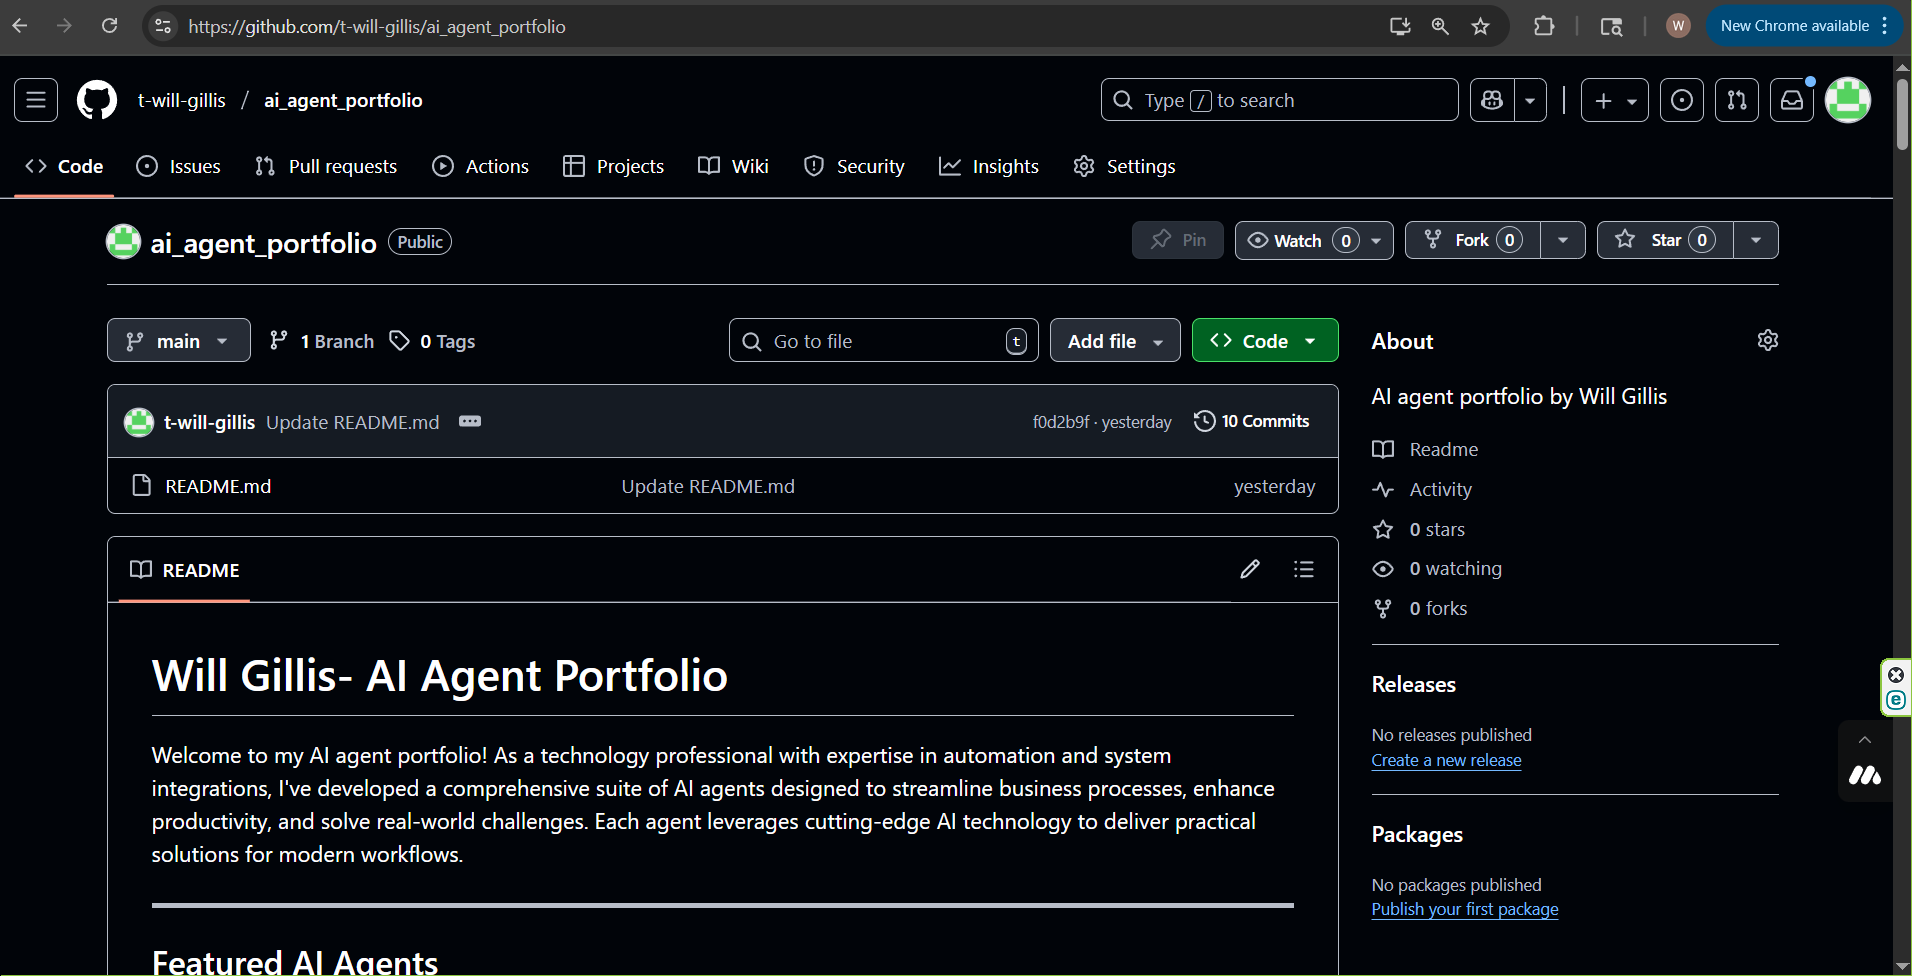Screen dimensions: 1912x976
Task: Edit README with the pencil icon
Action: [1250, 569]
